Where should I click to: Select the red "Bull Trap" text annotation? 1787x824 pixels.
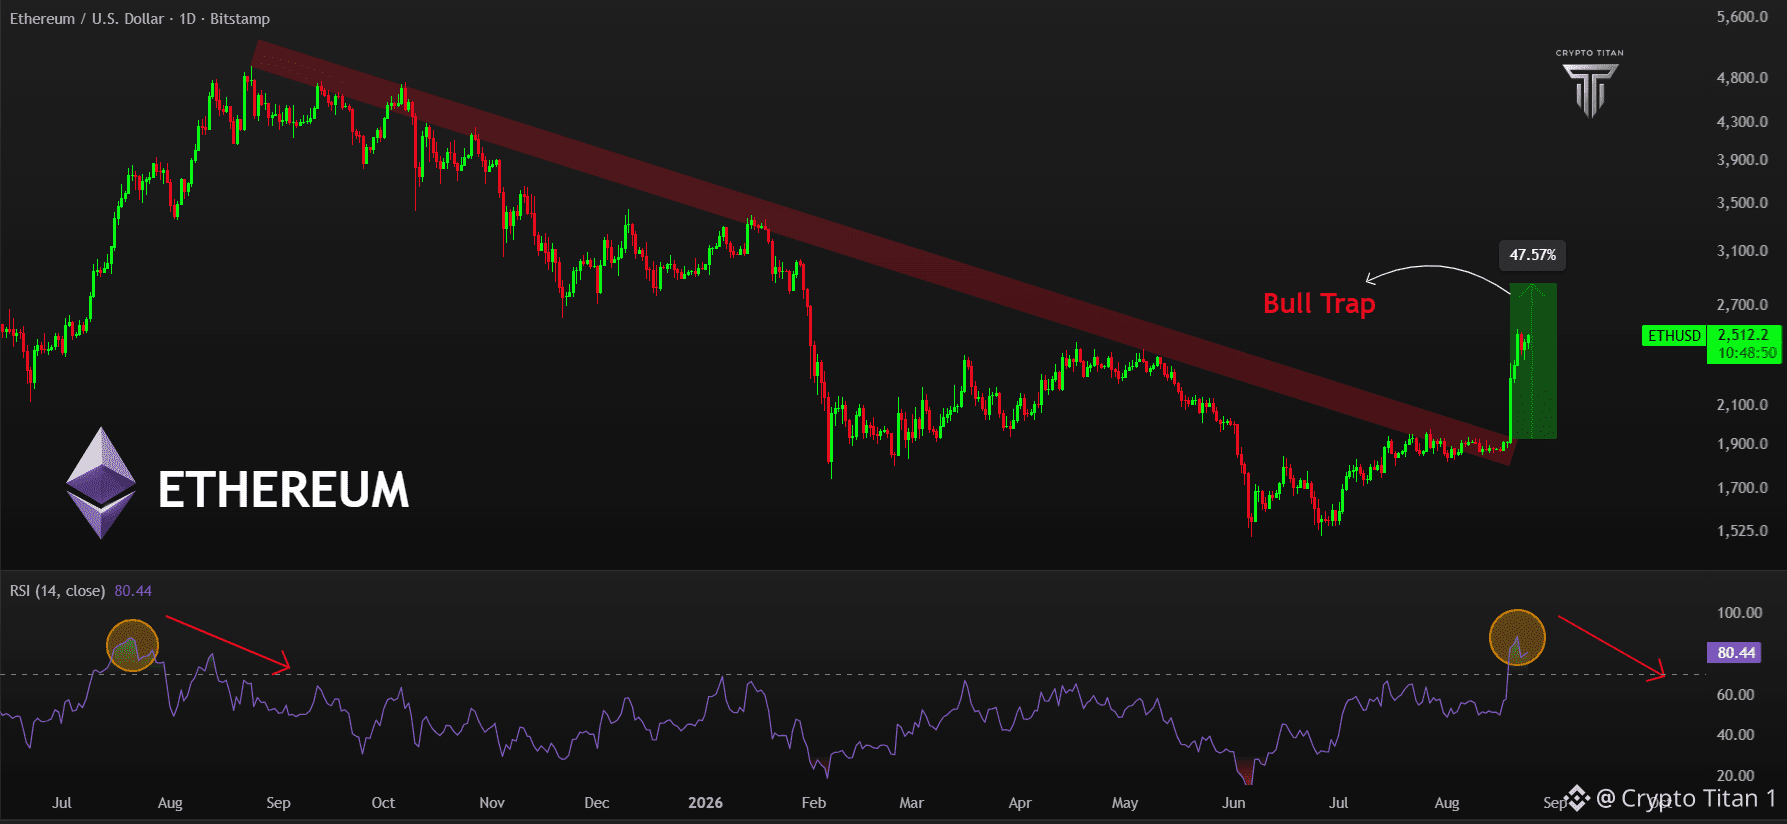pyautogui.click(x=1319, y=303)
